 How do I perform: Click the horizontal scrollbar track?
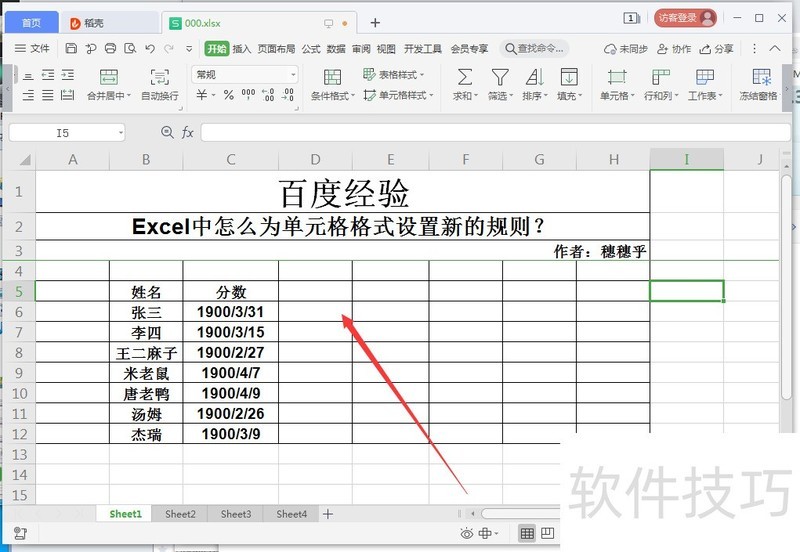coord(520,513)
